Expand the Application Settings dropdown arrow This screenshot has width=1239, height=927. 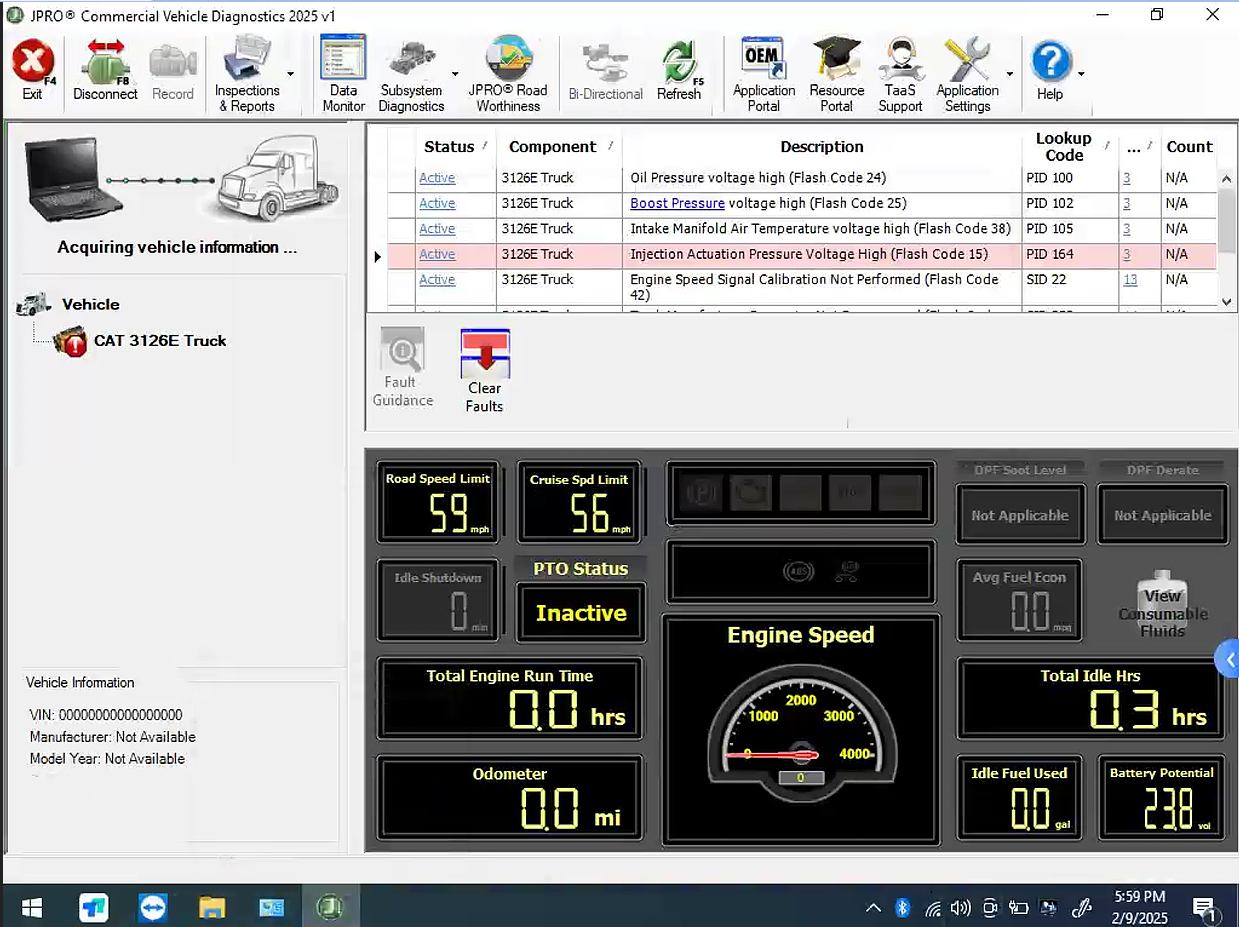click(x=1008, y=72)
